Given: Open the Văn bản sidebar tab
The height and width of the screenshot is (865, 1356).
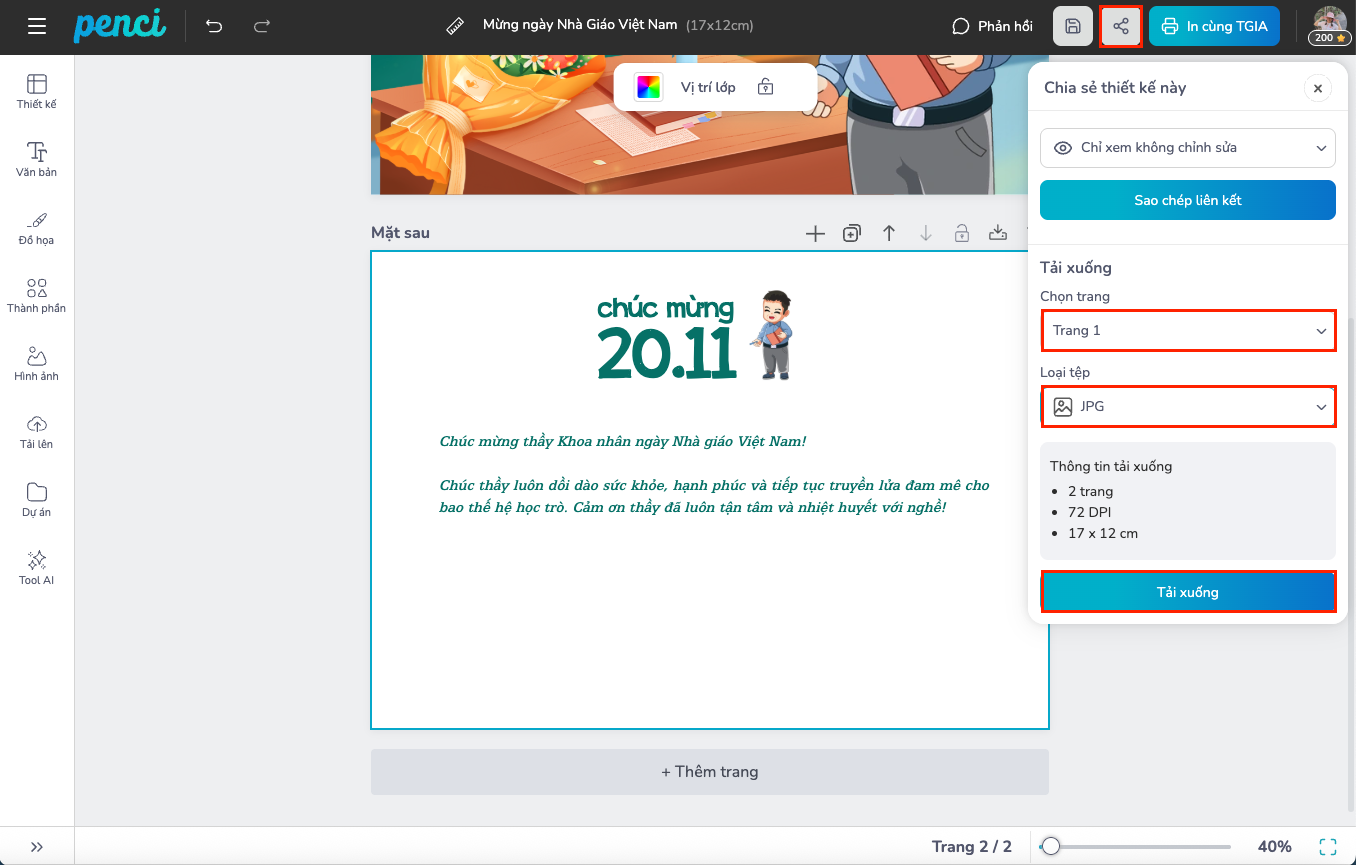Looking at the screenshot, I should (37, 159).
